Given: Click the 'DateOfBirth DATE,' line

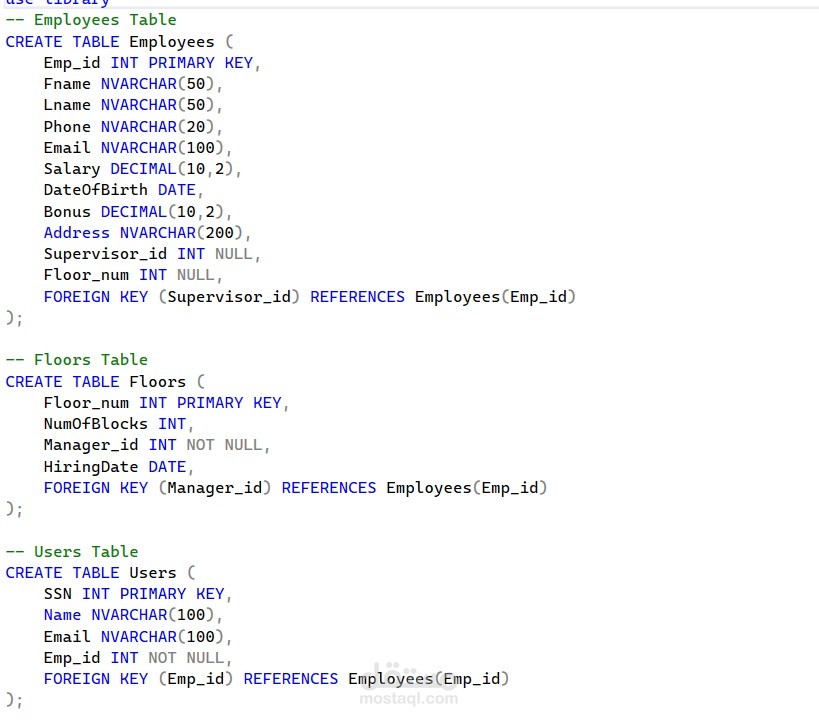Looking at the screenshot, I should pos(123,190).
